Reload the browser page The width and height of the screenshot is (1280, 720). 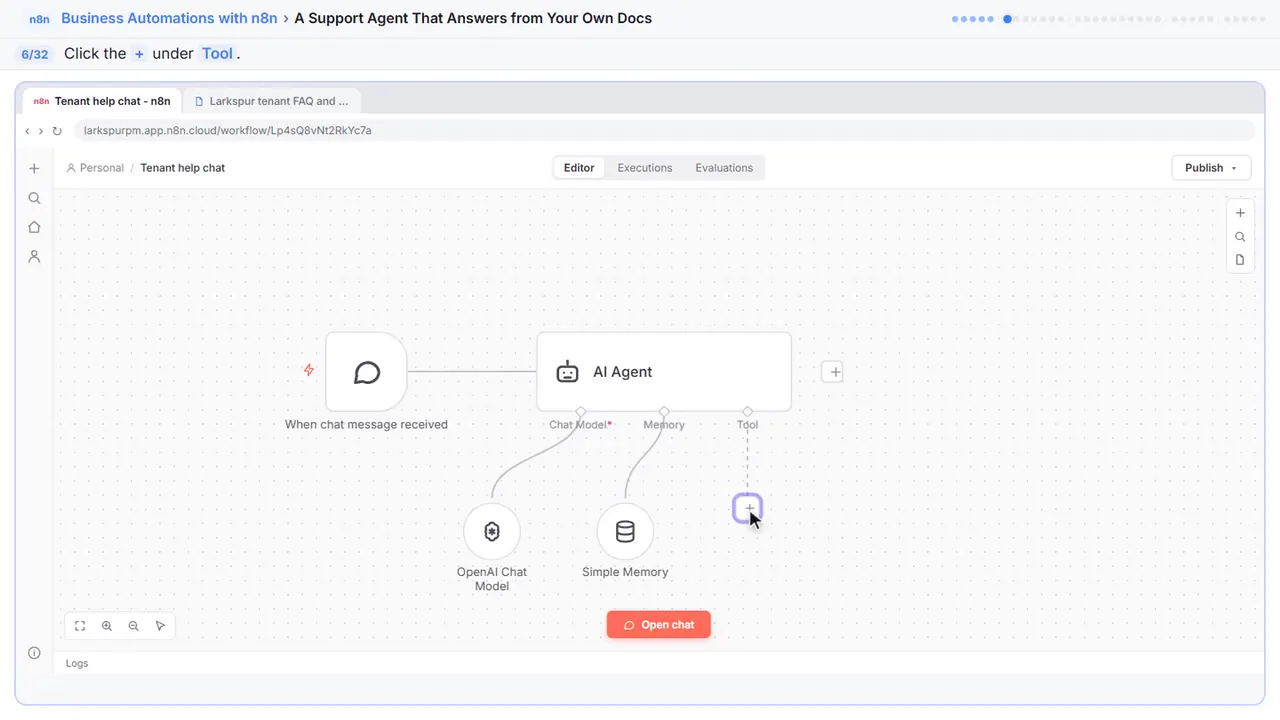point(57,131)
